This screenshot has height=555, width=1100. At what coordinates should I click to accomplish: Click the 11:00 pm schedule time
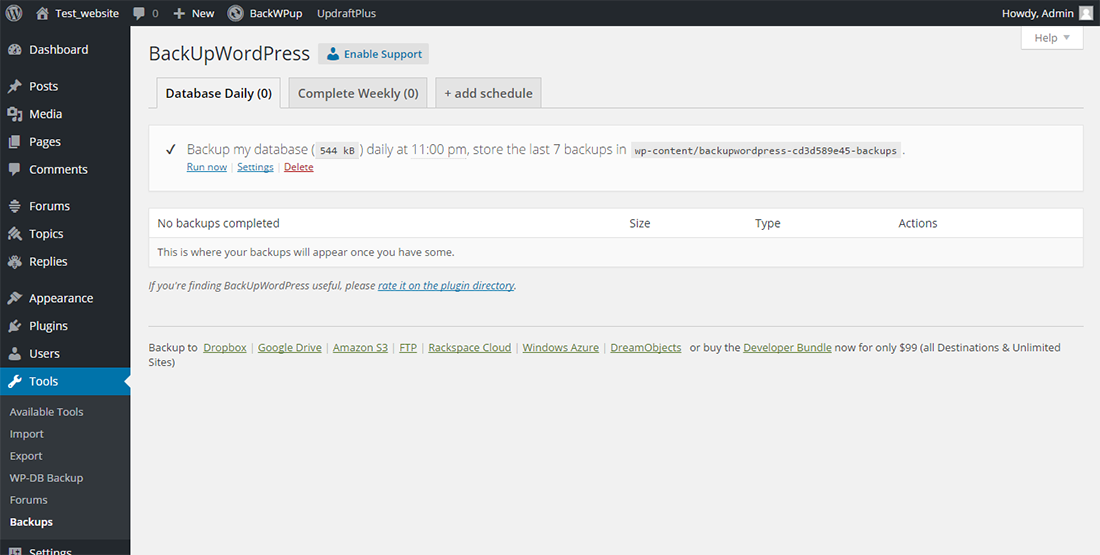[438, 149]
